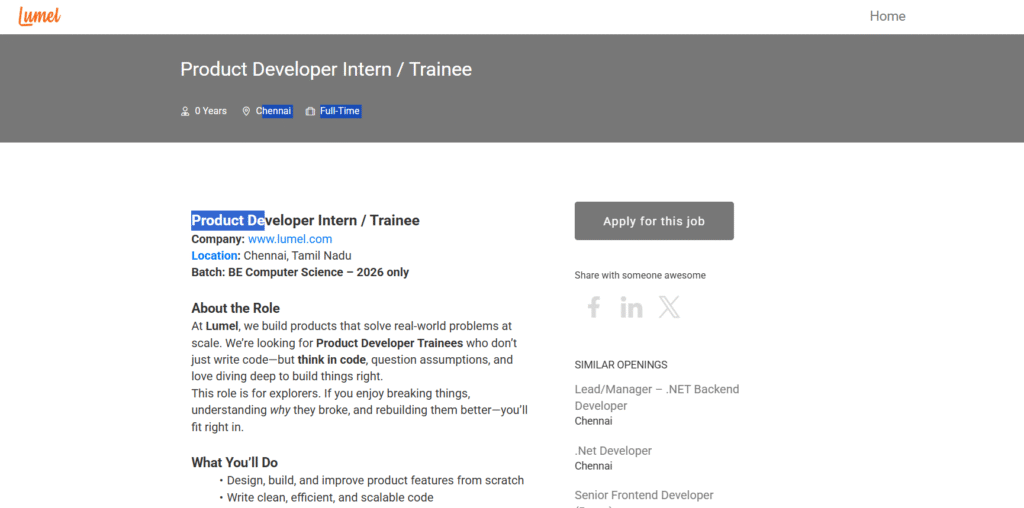
Task: Click the What You'll Do heading
Action: click(234, 462)
